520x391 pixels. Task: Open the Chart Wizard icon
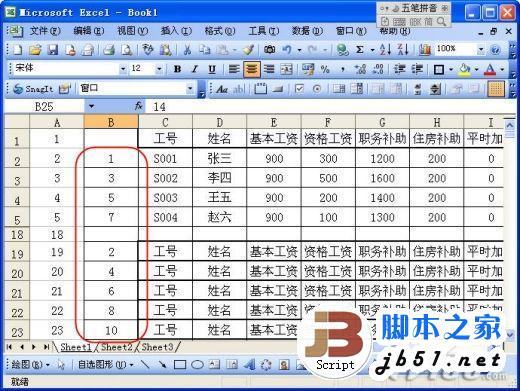pyautogui.click(x=424, y=50)
